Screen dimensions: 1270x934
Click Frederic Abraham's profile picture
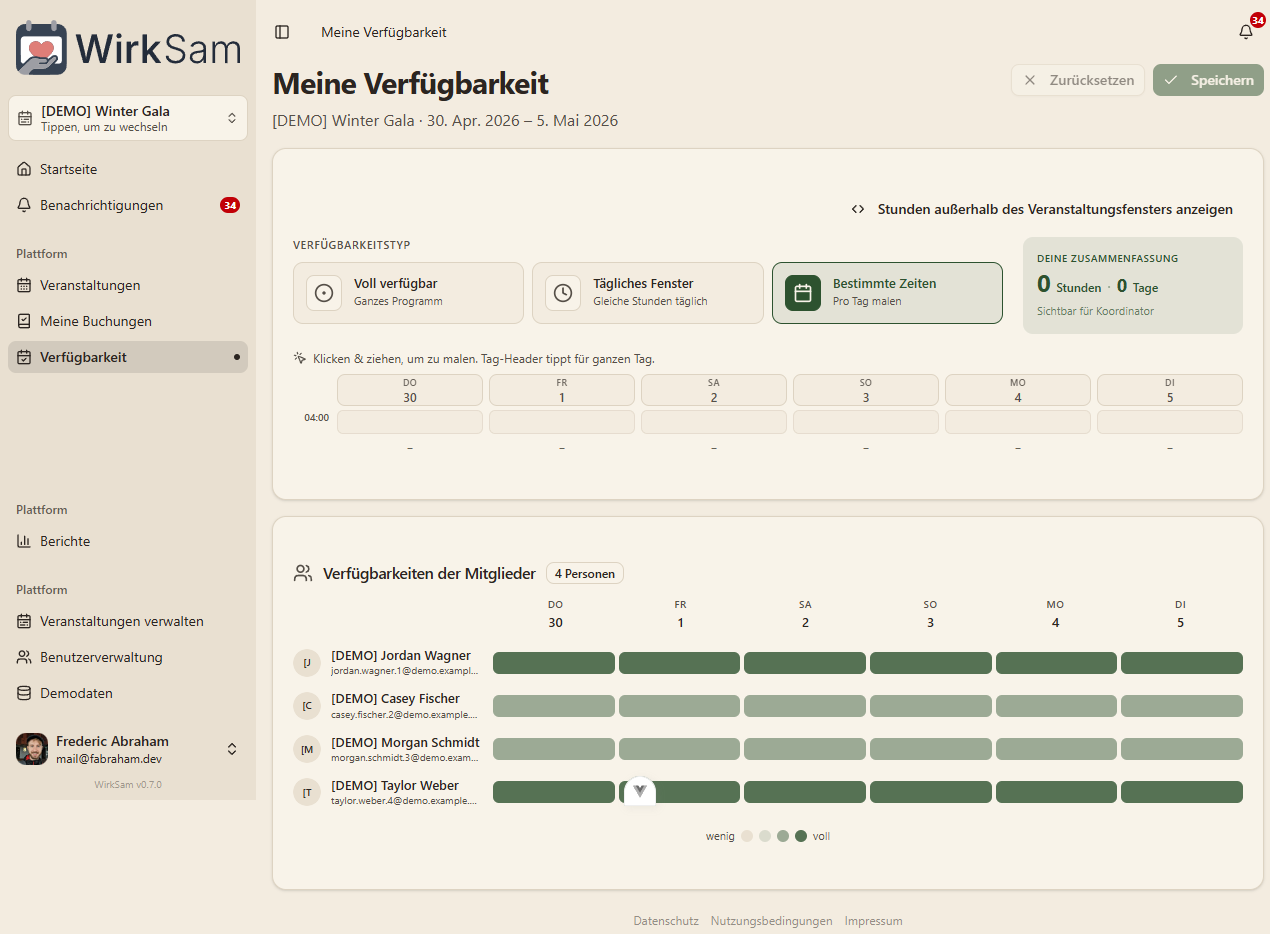tap(32, 749)
